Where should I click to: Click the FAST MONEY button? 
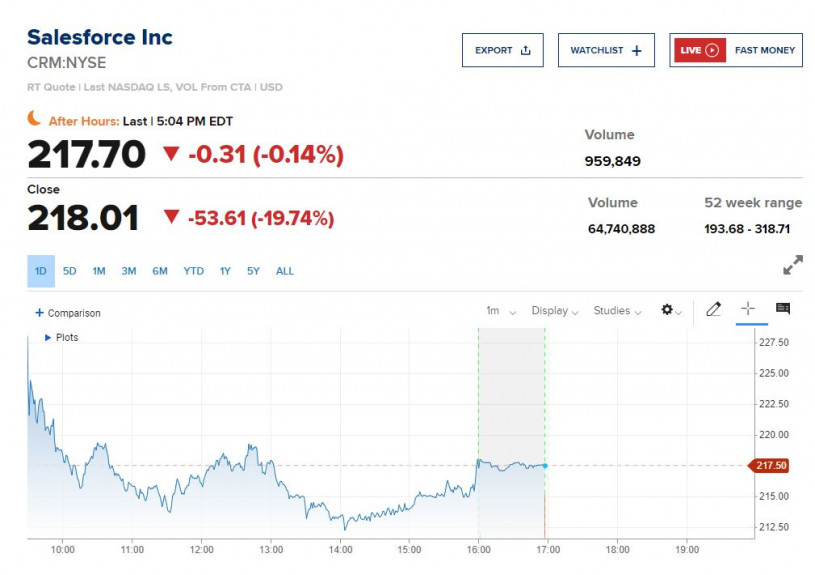point(765,50)
